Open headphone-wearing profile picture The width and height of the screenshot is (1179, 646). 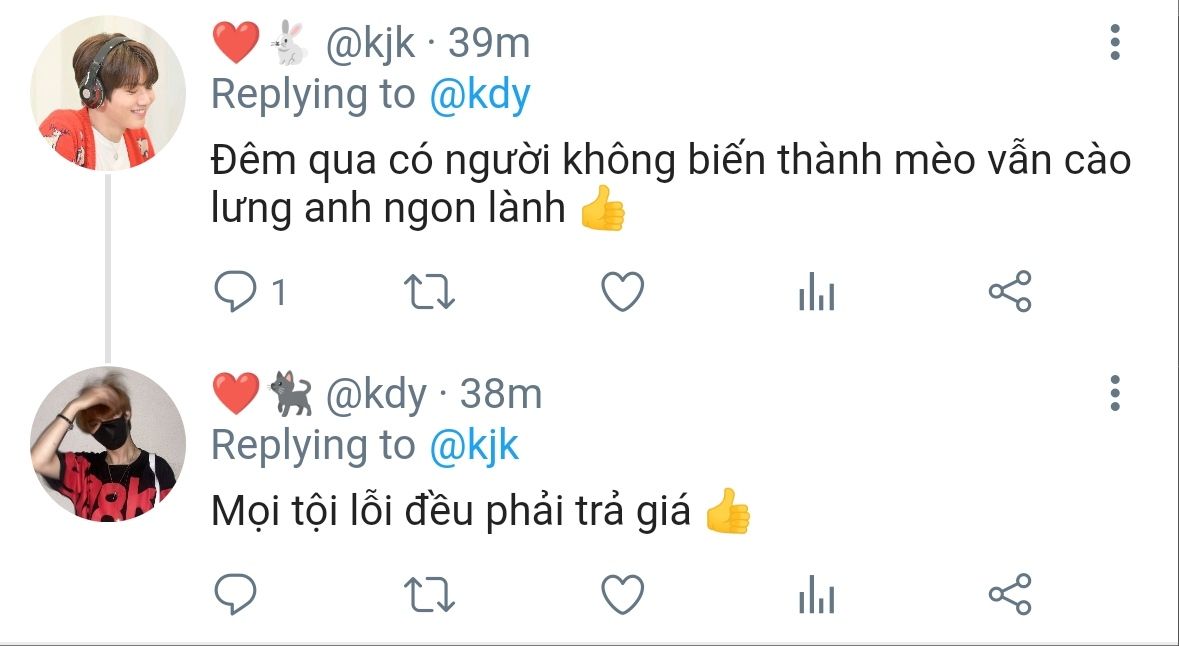[x=108, y=93]
